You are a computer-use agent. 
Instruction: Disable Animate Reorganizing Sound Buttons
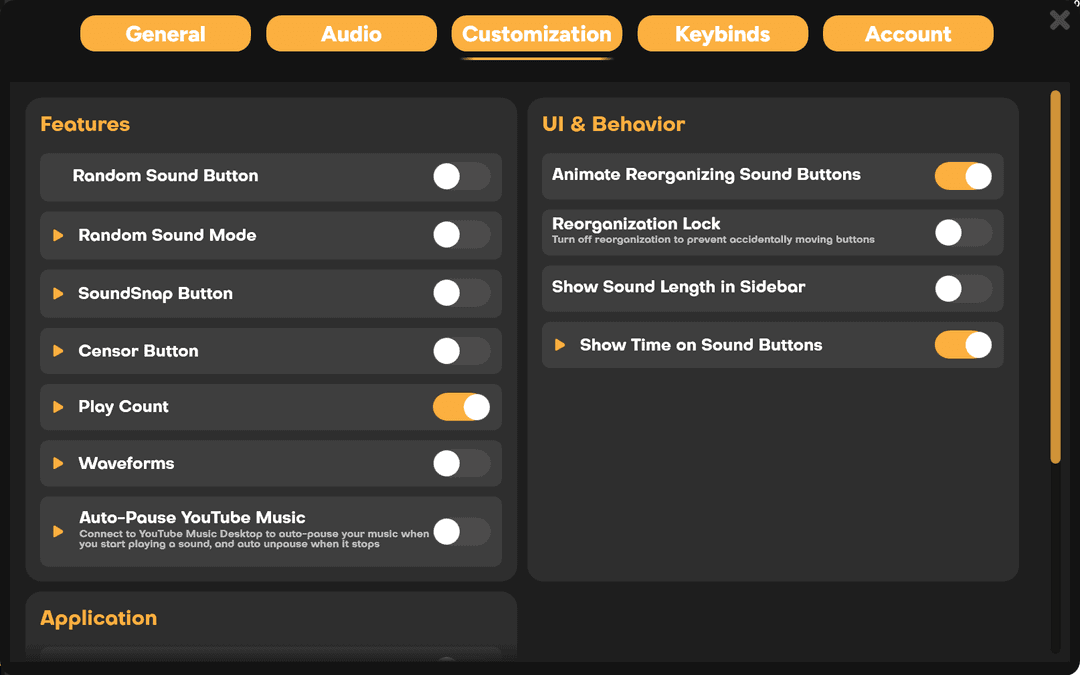(963, 175)
